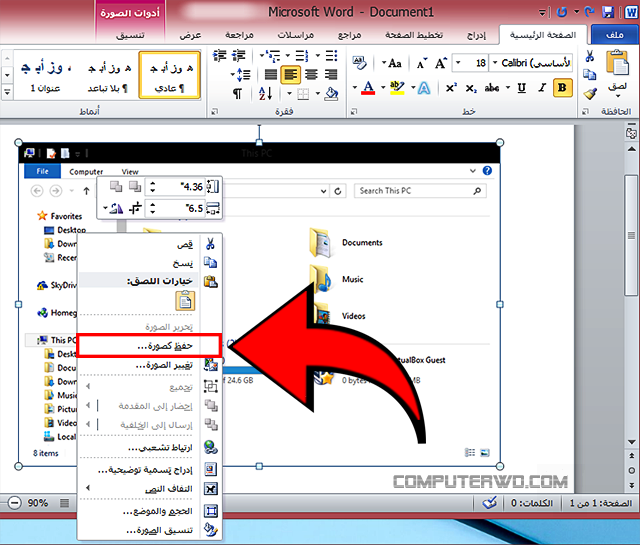Click height 4.36 stepper in mini toolbar
Viewport: 640px width, 545px height.
click(153, 187)
